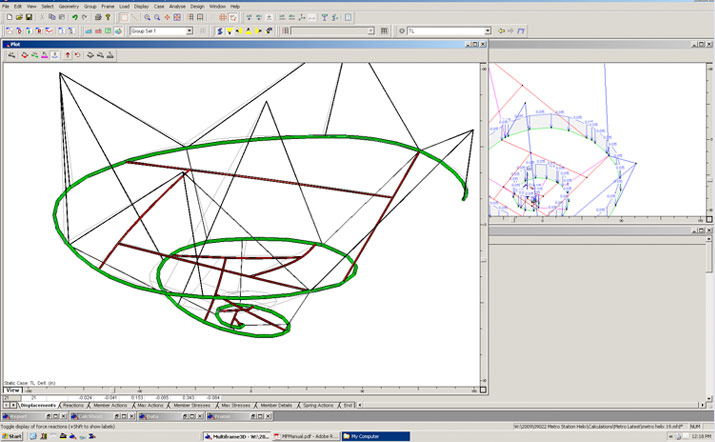Click the Save file icon
This screenshot has width=715, height=442.
(29, 17)
